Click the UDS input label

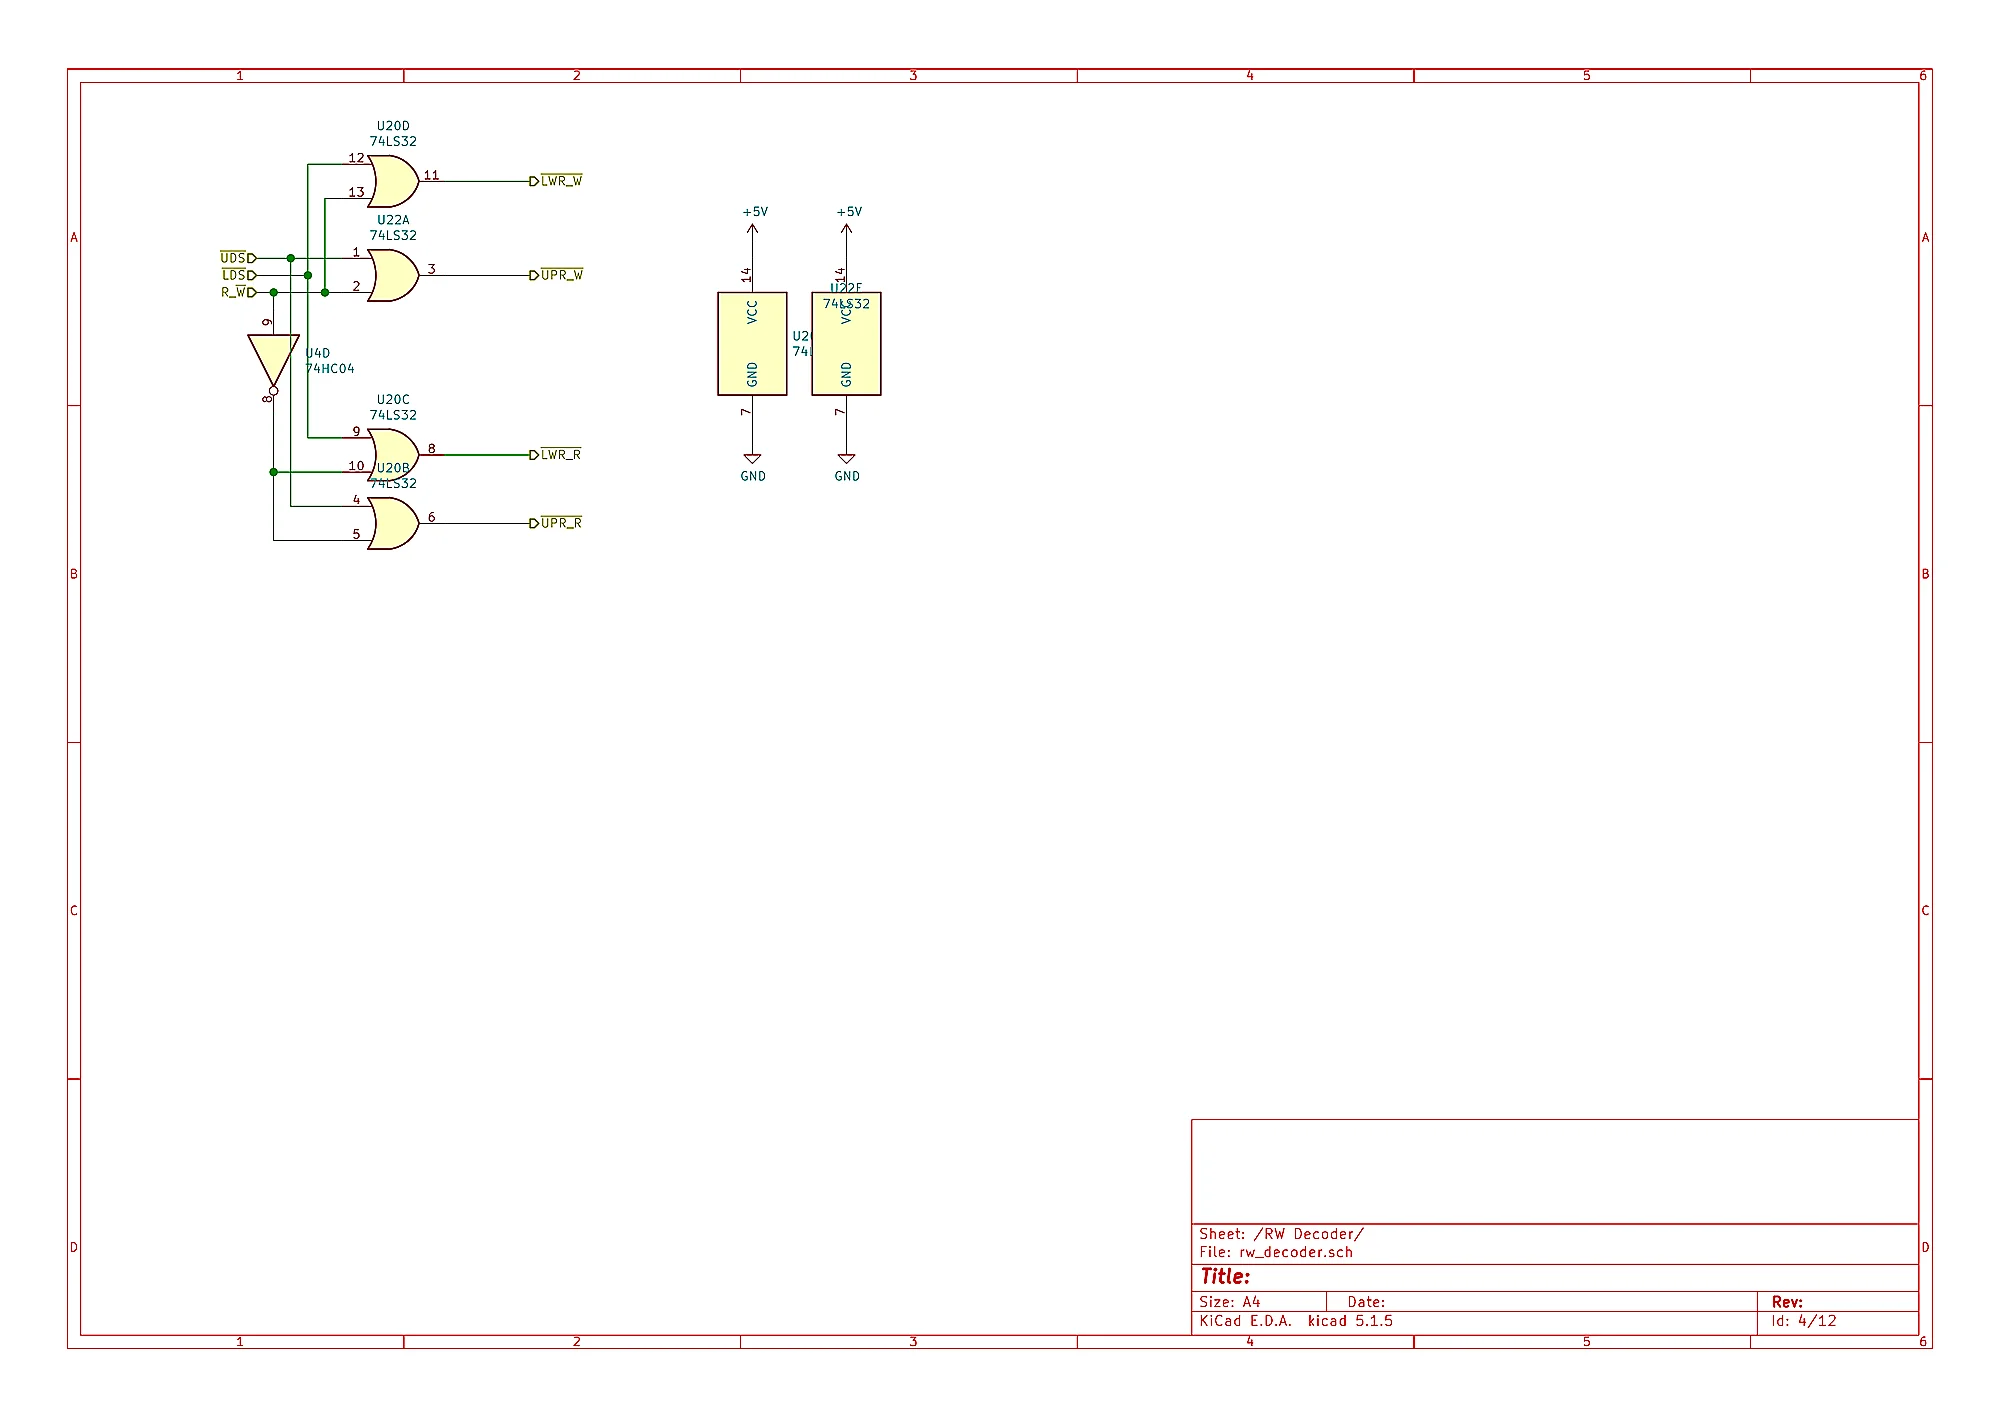coord(234,258)
